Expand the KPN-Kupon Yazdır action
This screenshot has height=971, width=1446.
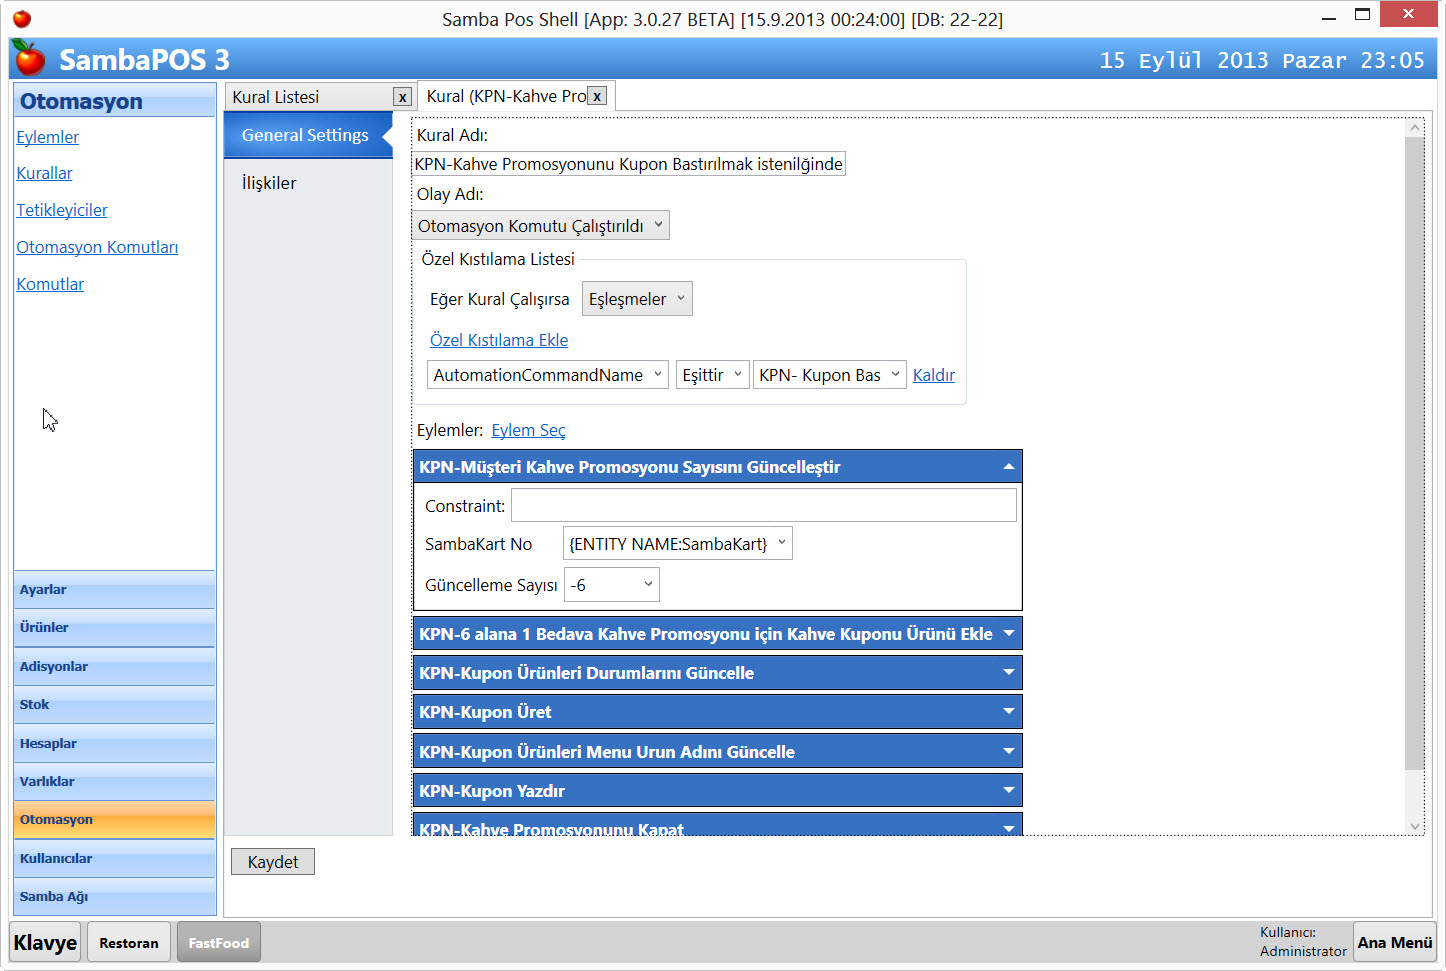pos(1008,791)
